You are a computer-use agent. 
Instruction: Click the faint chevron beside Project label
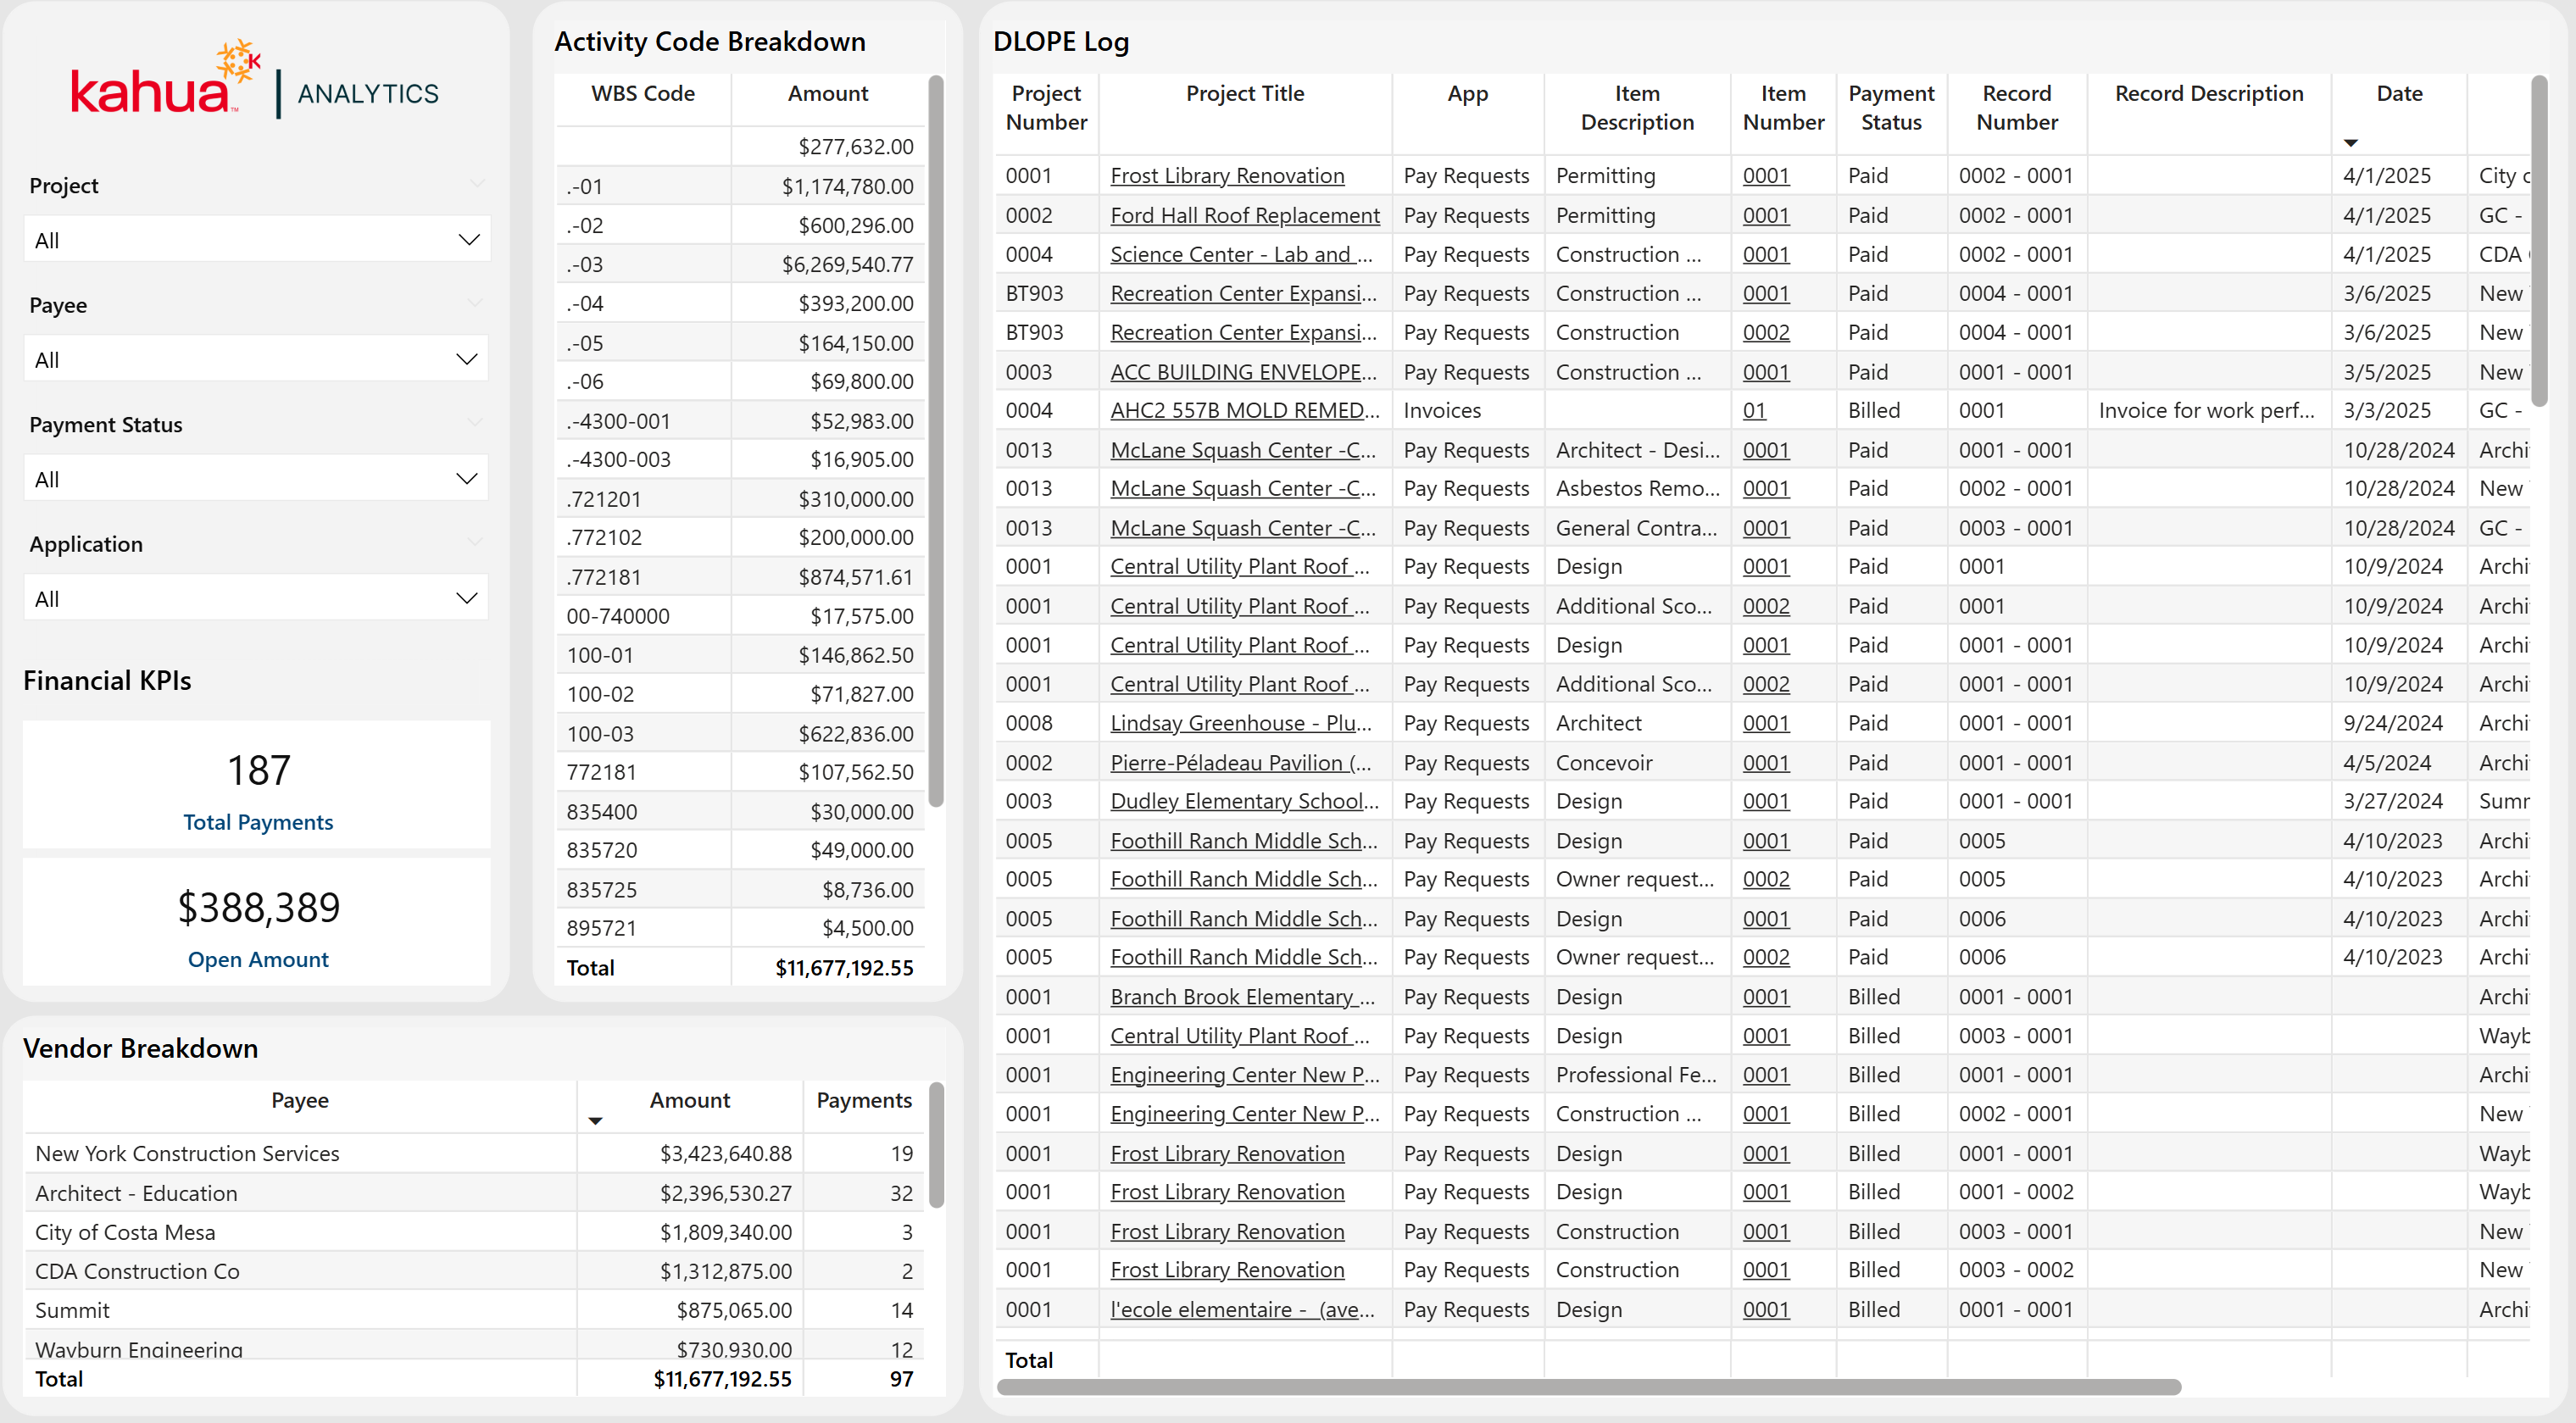[x=477, y=183]
